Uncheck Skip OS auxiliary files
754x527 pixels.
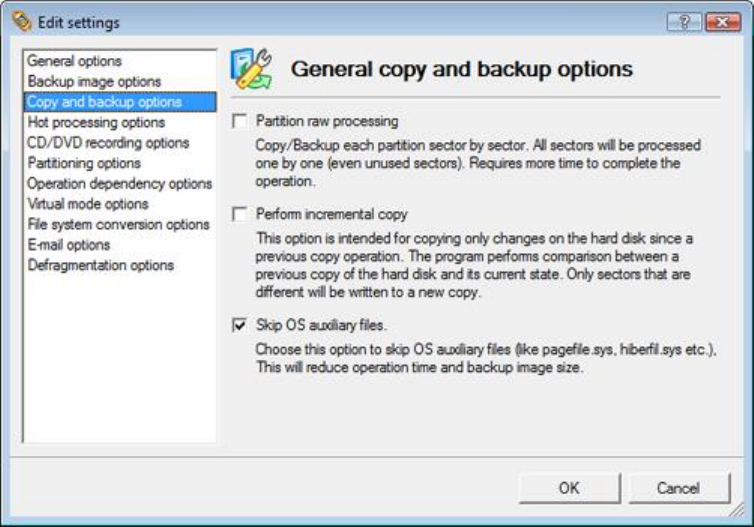click(239, 325)
